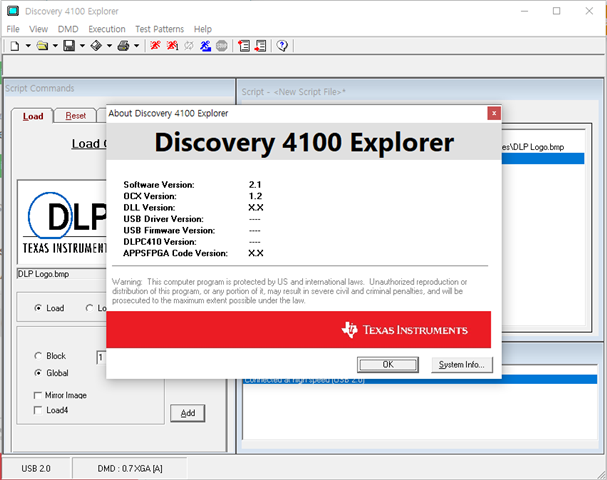Click the diamond DMD chip toolbar icon
607x480 pixels.
click(x=96, y=46)
